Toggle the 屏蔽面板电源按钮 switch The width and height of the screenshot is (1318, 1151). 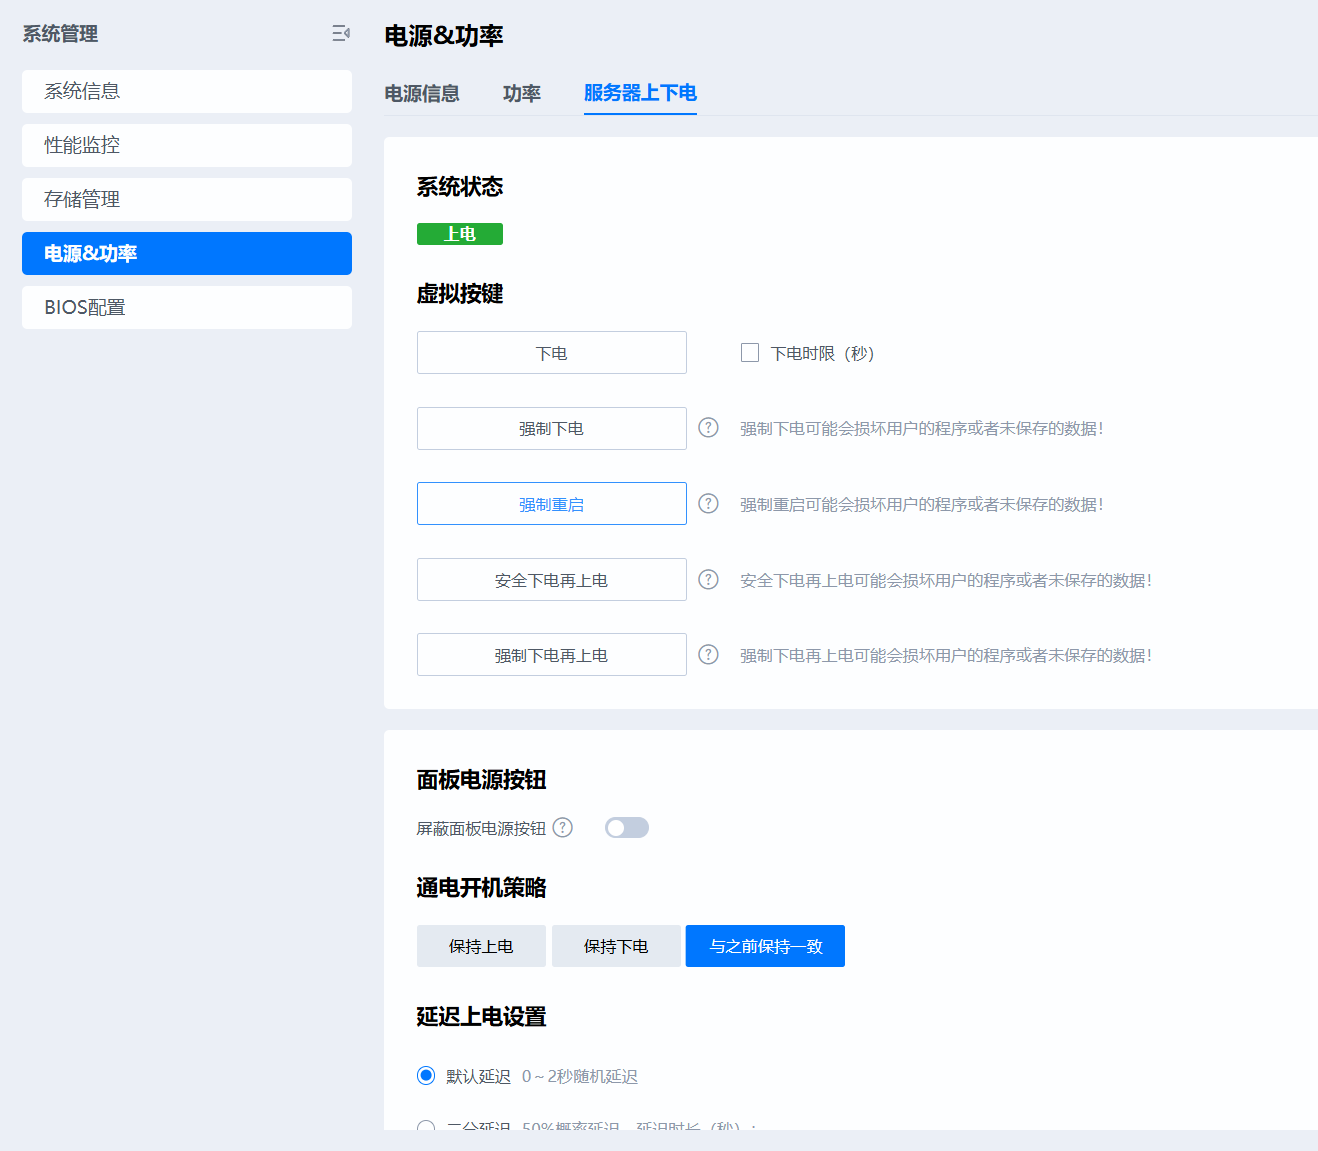[627, 827]
